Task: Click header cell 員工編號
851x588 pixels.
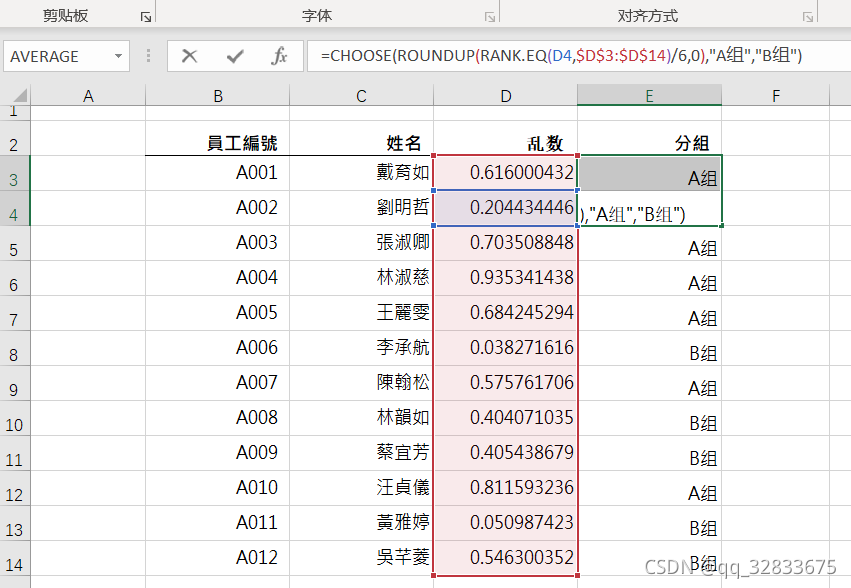Action: (x=218, y=138)
